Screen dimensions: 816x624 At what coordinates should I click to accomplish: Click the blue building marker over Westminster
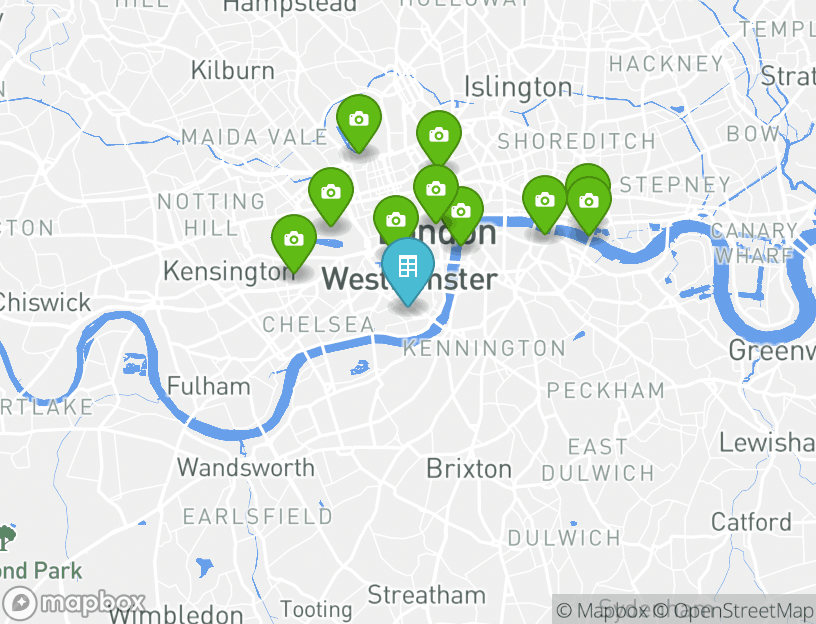coord(408,270)
